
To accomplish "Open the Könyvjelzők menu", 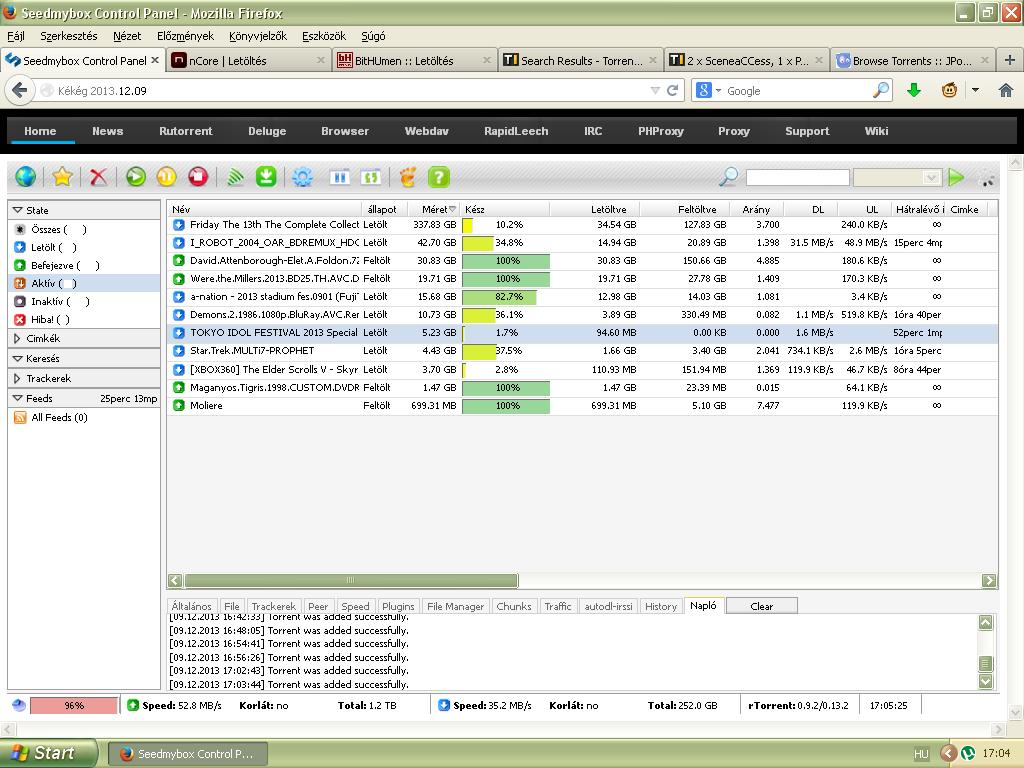I will (x=258, y=36).
